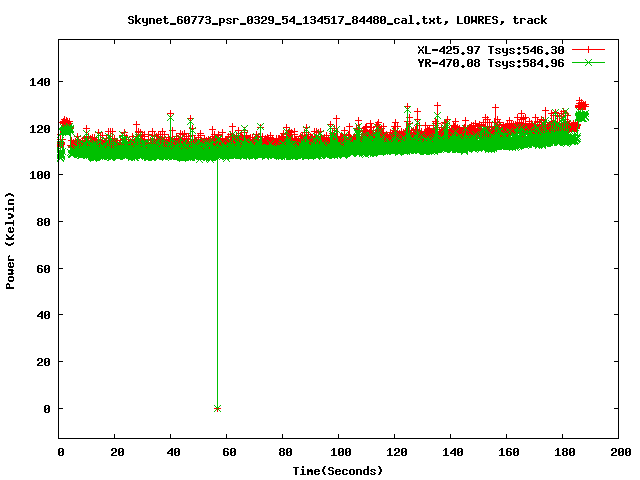Click the x-axis tick label 200
This screenshot has width=640, height=480.
pyautogui.click(x=620, y=452)
